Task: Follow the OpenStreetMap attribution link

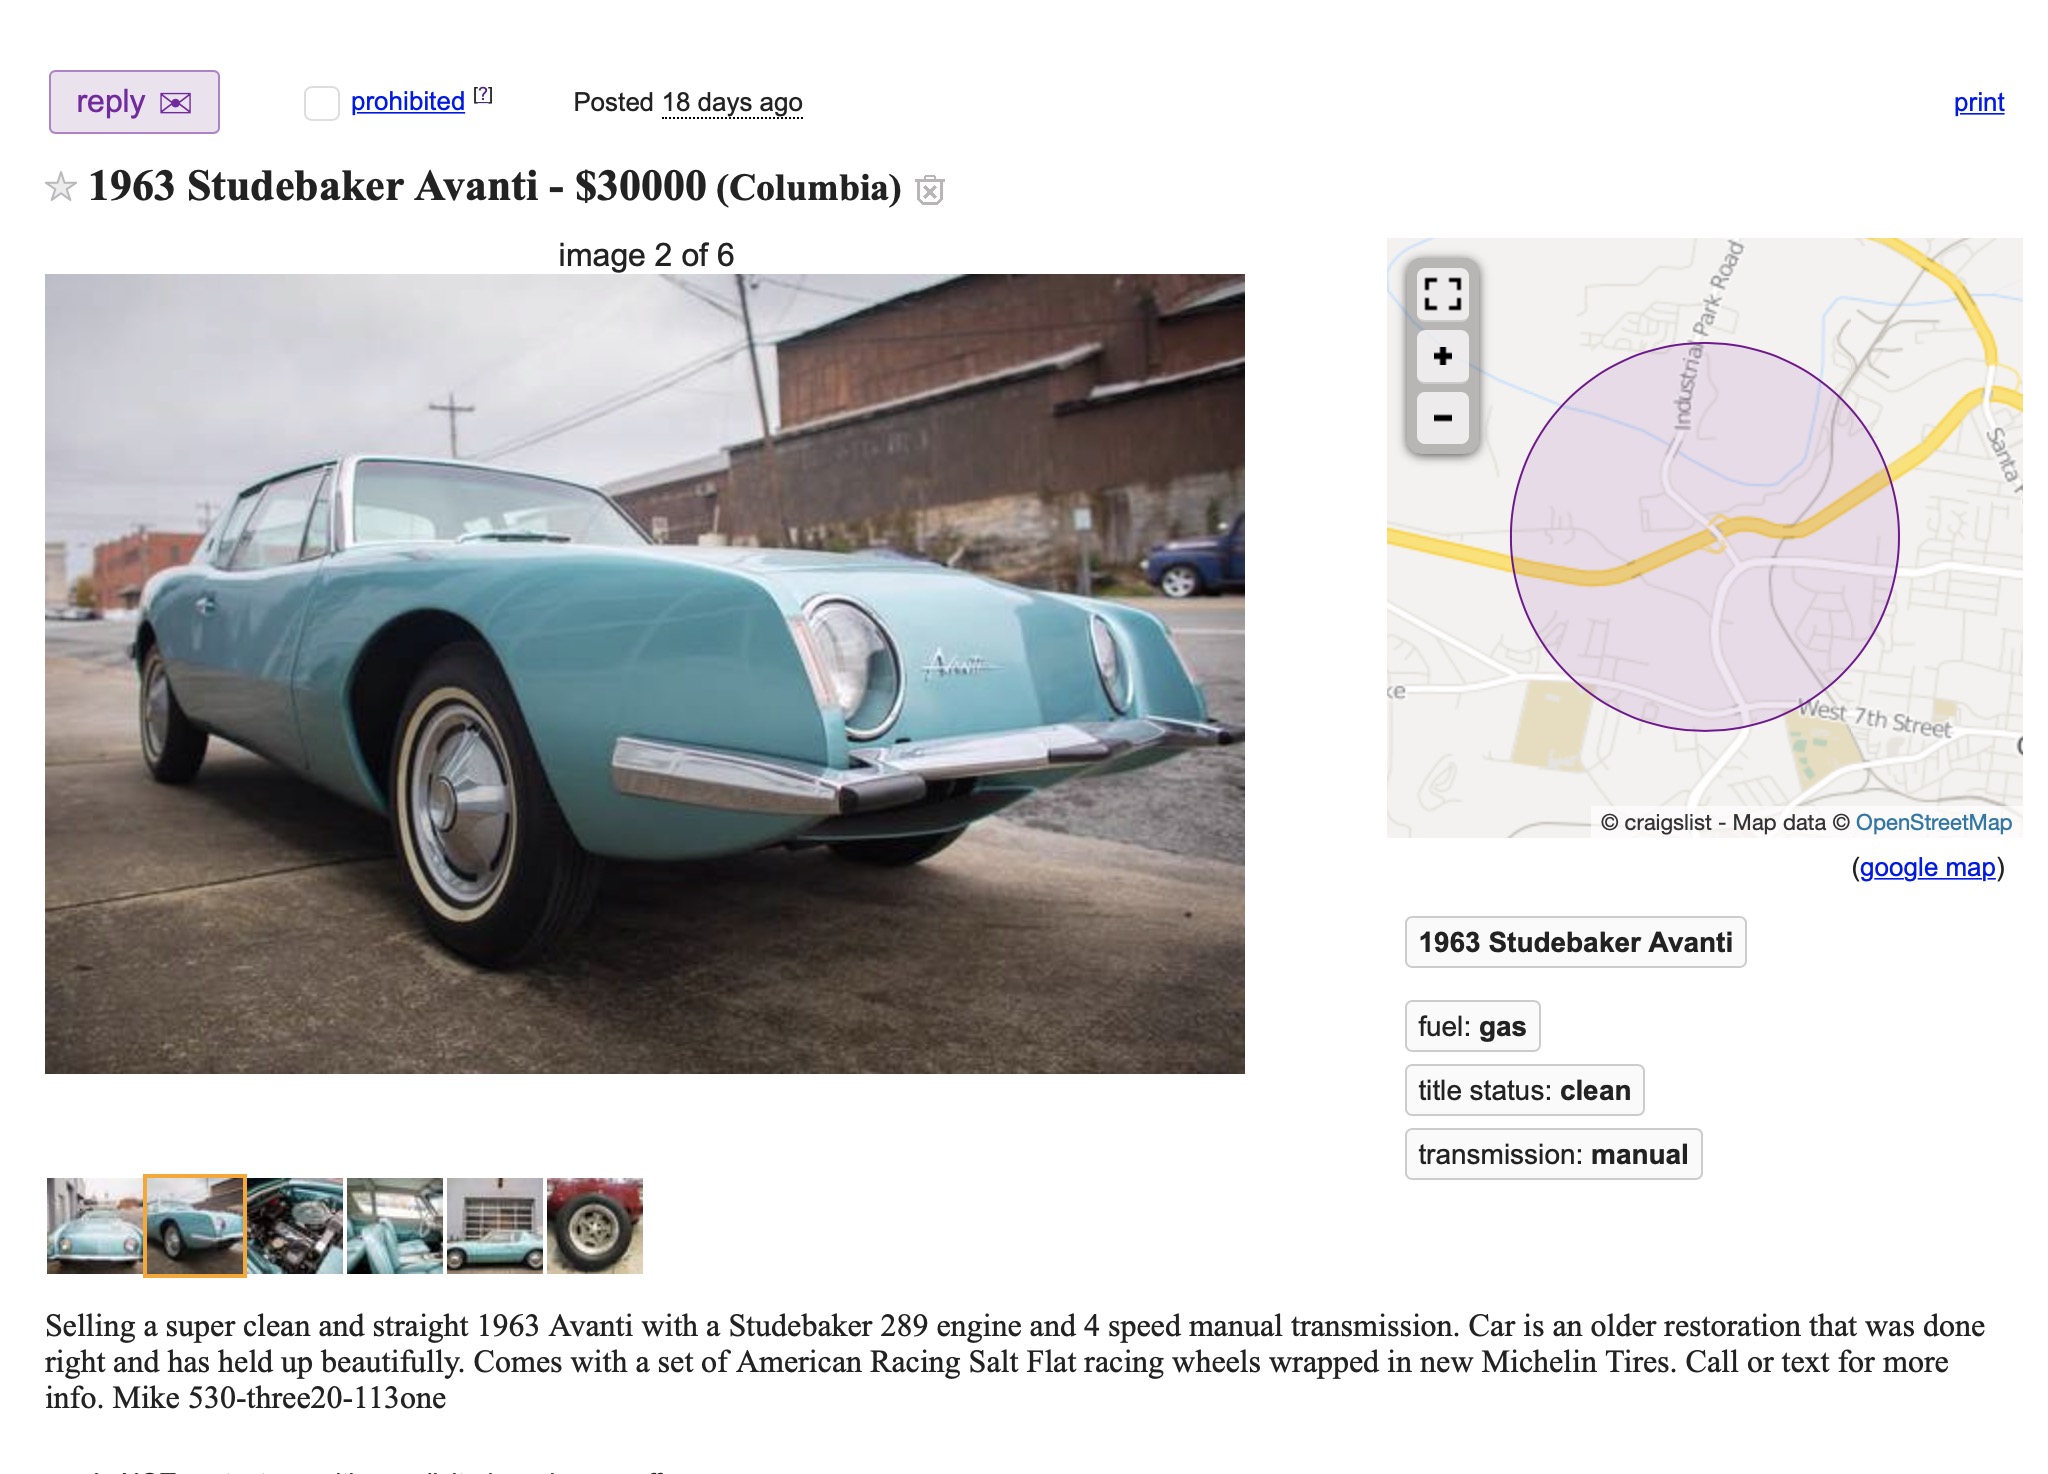Action: pyautogui.click(x=1933, y=823)
